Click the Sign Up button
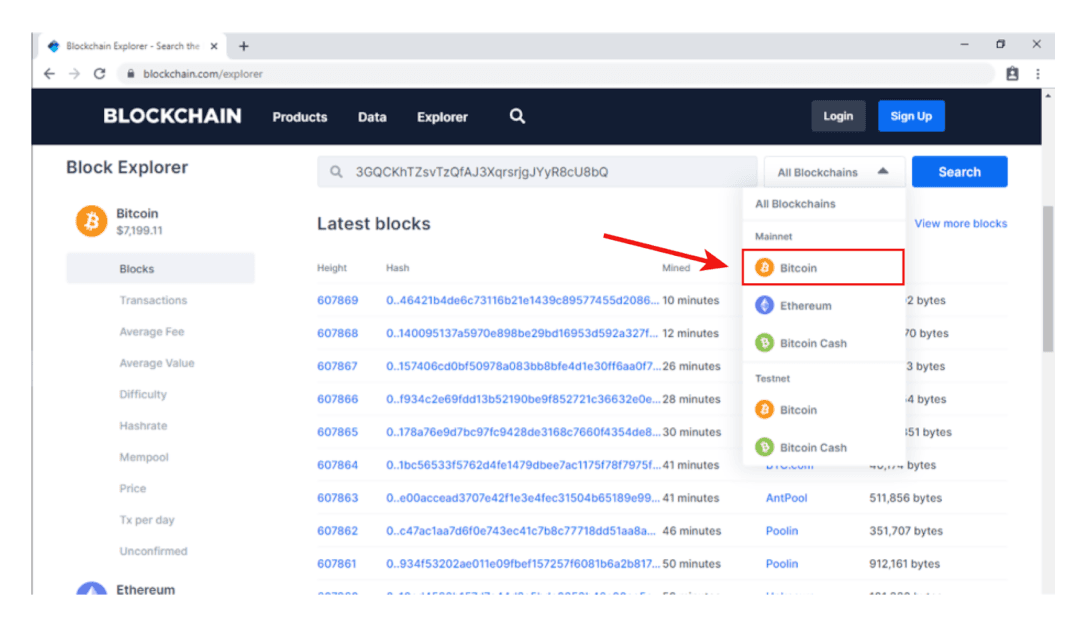The width and height of the screenshot is (1068, 620). (911, 116)
